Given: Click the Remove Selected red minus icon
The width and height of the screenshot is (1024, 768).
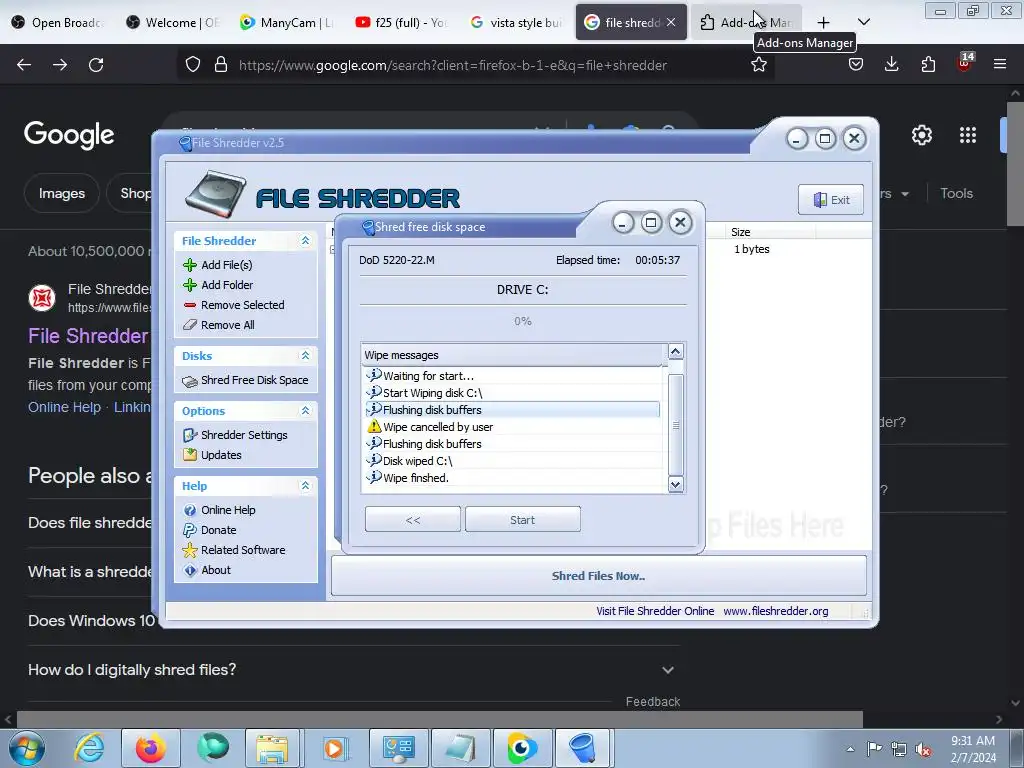Looking at the screenshot, I should click(190, 305).
